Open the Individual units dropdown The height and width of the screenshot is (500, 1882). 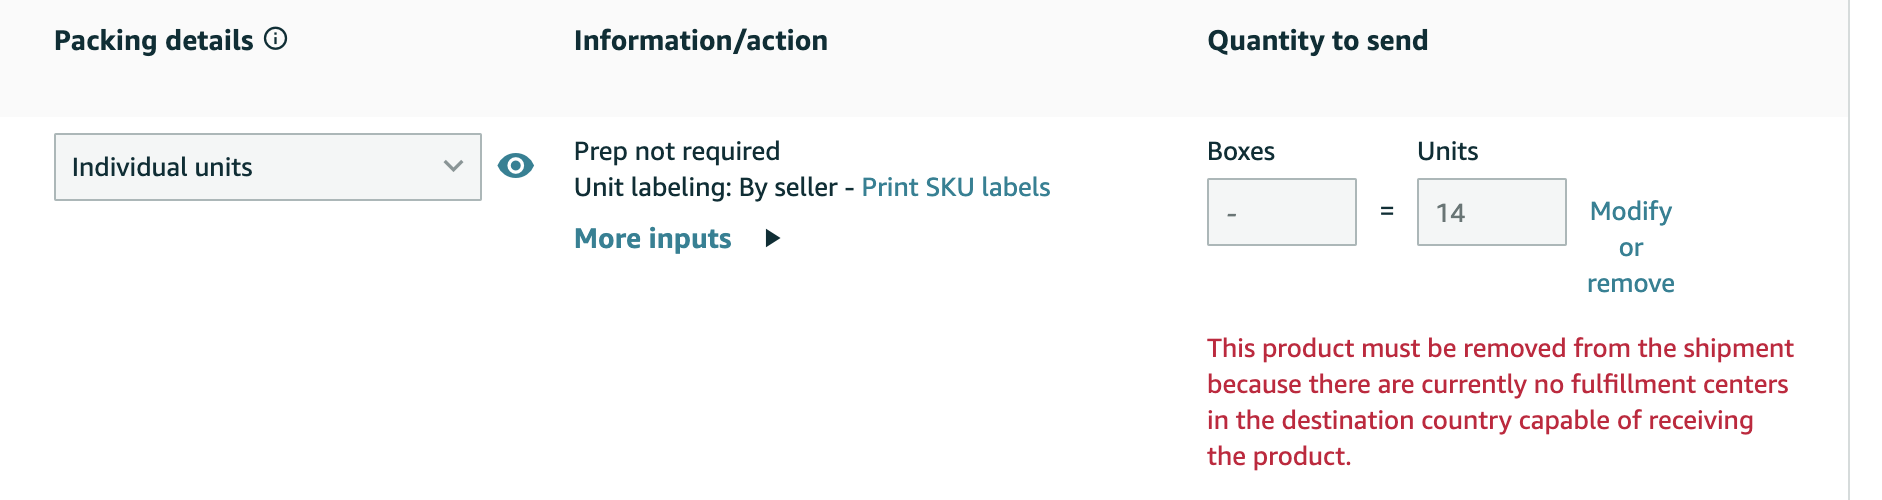268,167
